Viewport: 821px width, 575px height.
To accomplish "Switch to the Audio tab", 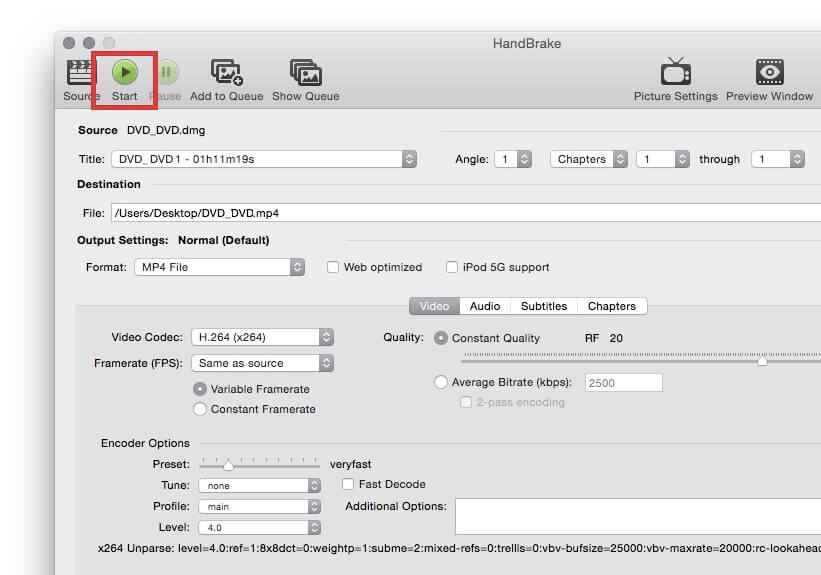I will [485, 306].
